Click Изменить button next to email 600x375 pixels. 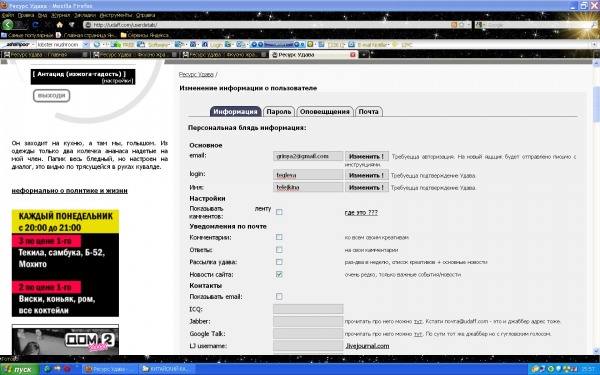tap(367, 157)
